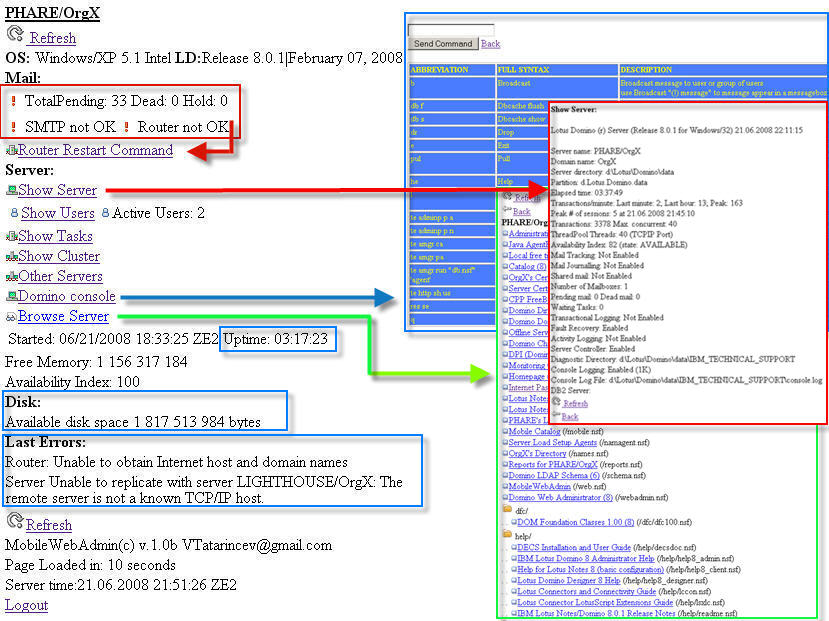Click the database icon beside DOM Foundation Classes
Image resolution: width=829 pixels, height=621 pixels.
coord(513,522)
